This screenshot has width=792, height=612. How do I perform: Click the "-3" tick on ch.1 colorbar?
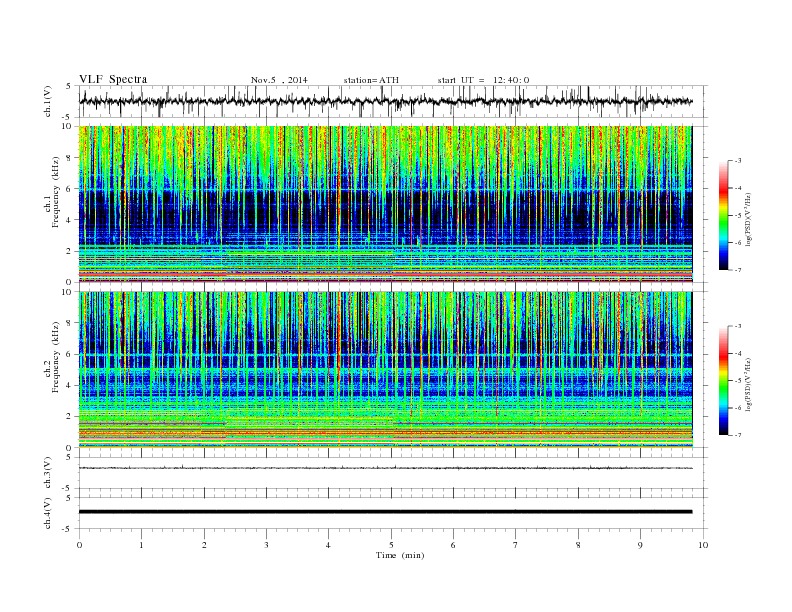(738, 161)
